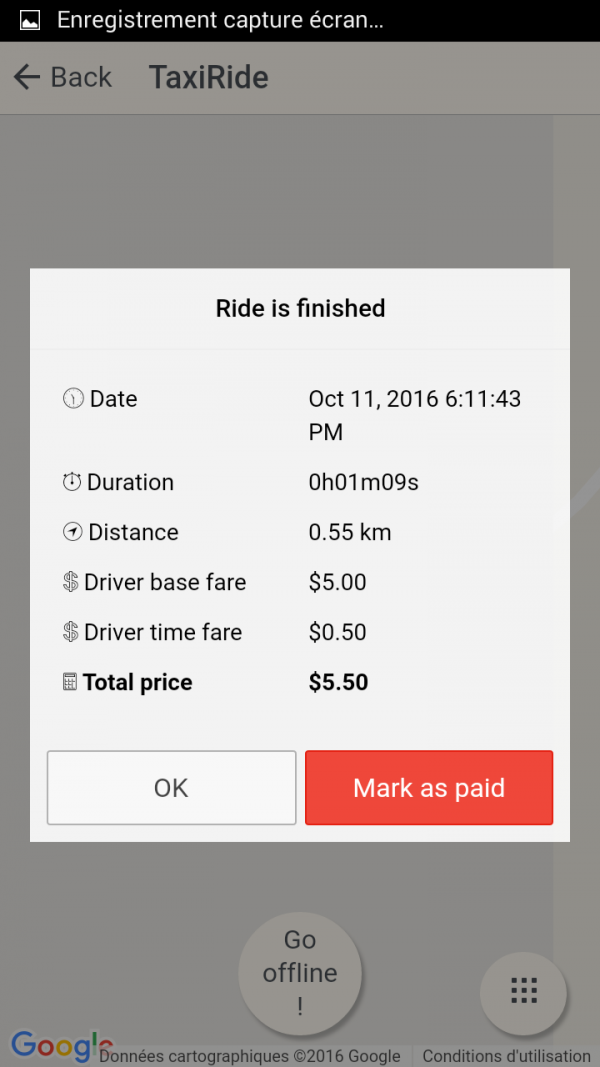
Task: Tap the screenshot notification image icon
Action: (30, 20)
